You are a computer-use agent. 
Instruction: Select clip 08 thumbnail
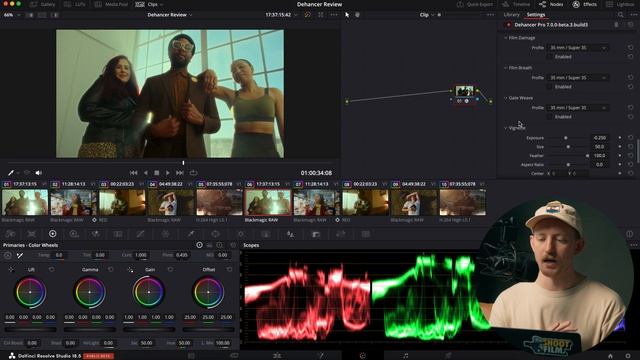tap(365, 202)
